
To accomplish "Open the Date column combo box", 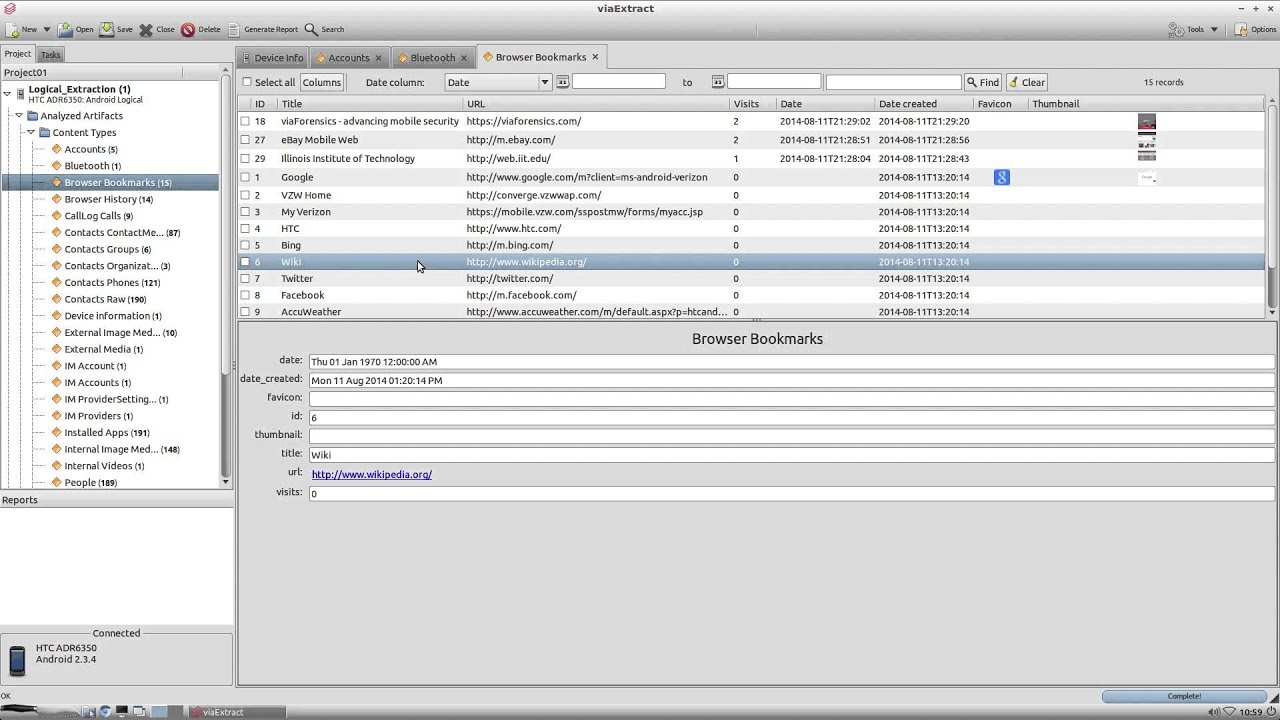I will pos(498,82).
